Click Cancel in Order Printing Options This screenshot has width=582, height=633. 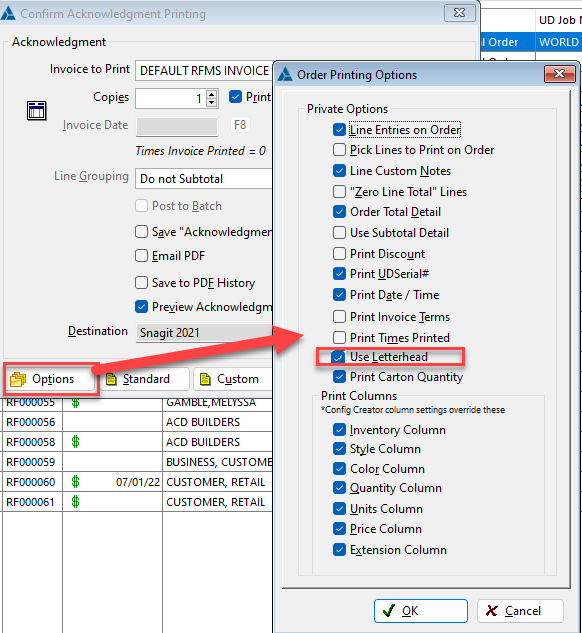[520, 611]
